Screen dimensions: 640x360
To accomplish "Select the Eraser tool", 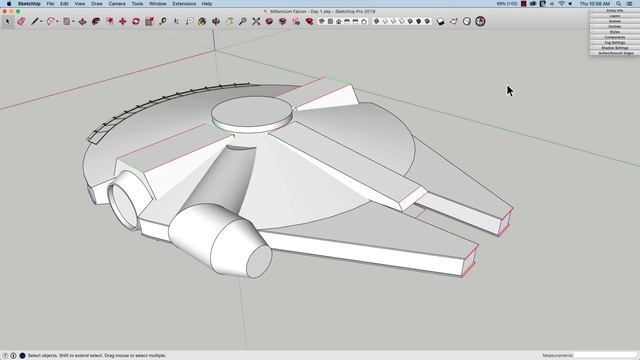I will coord(21,21).
